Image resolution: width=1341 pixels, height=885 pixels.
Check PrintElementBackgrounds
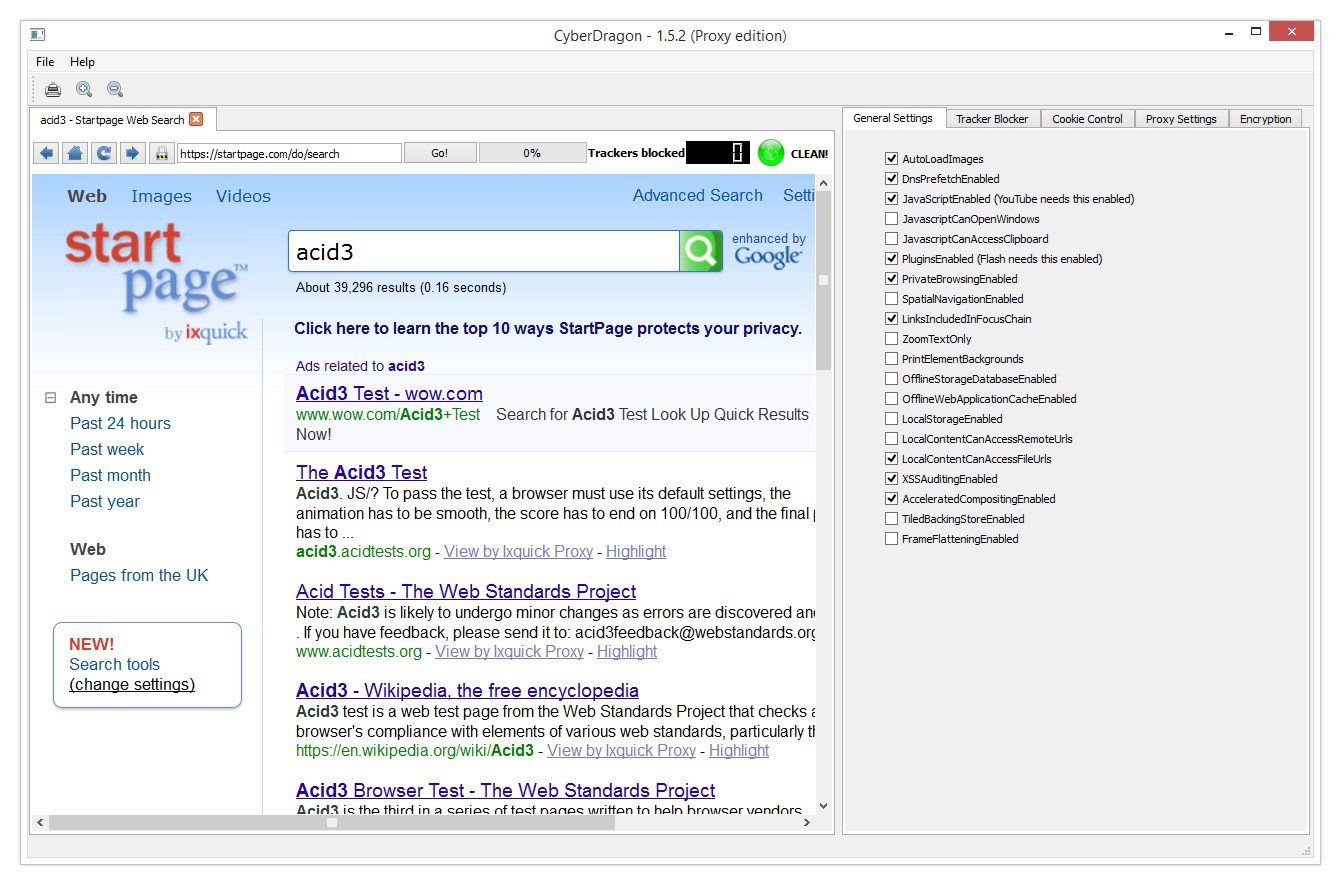click(x=891, y=359)
